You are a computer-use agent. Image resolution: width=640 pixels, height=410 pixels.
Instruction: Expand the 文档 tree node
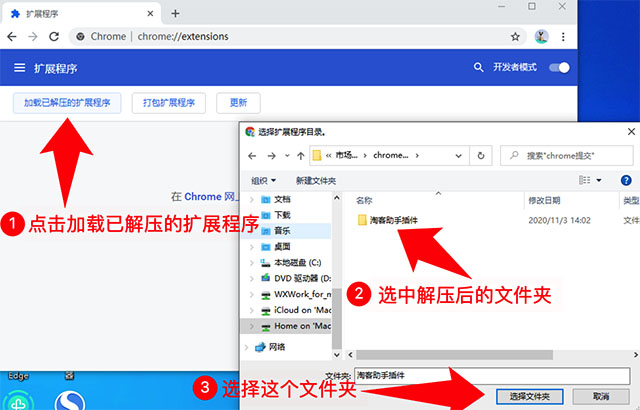tap(252, 199)
